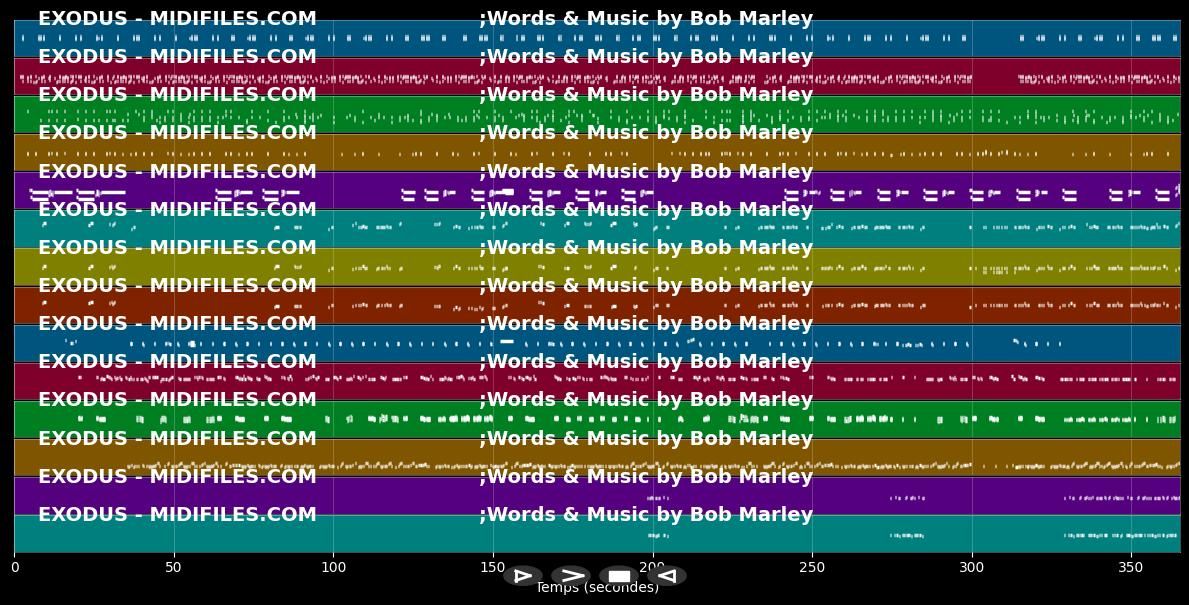Select the nearly empty purple track lane
Screen dimensions: 1189x605
[x=597, y=496]
